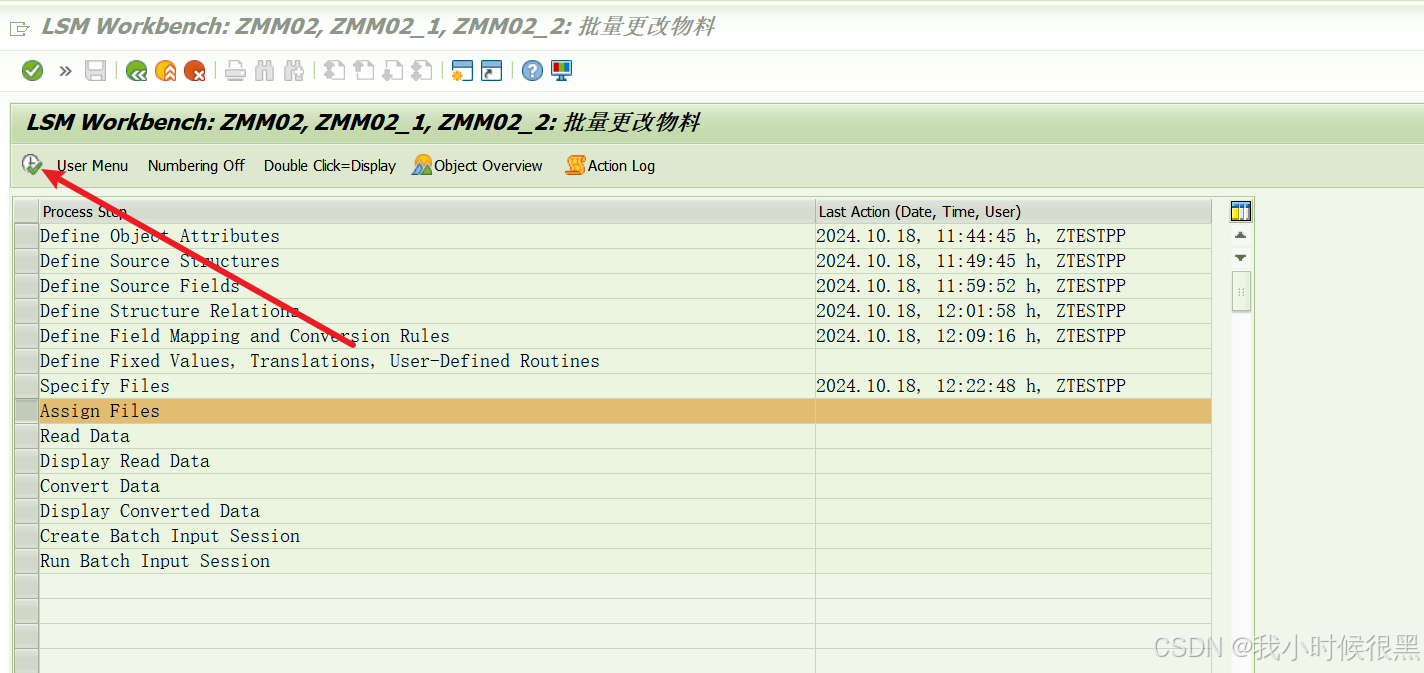Click row selector beside Read Data
1424x673 pixels.
pyautogui.click(x=26, y=436)
